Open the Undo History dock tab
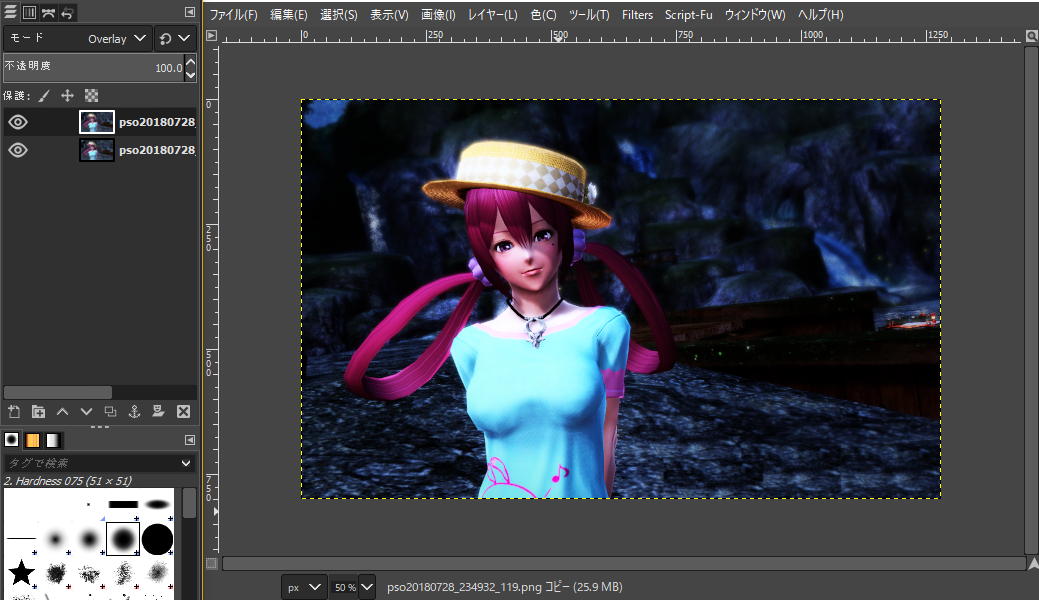This screenshot has height=600, width=1039. pyautogui.click(x=67, y=12)
